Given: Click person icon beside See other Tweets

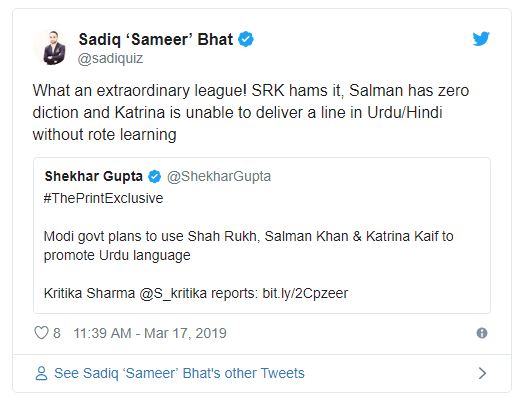Looking at the screenshot, I should pyautogui.click(x=41, y=373).
